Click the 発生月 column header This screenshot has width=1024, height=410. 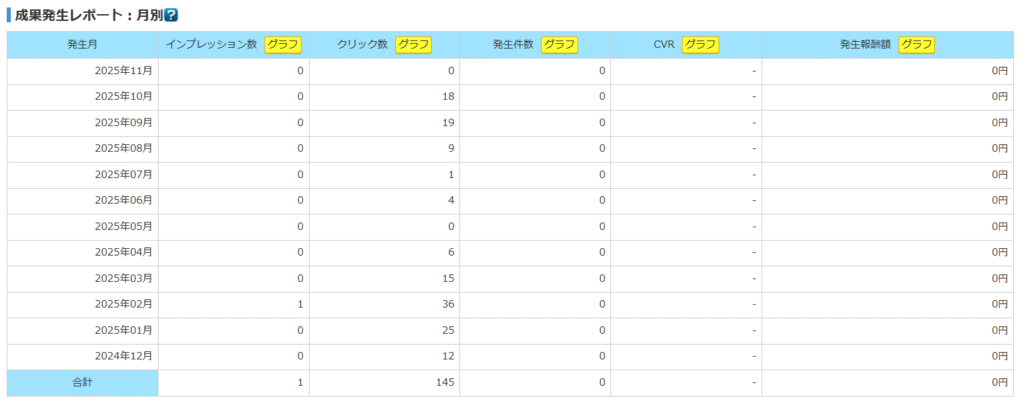pos(82,45)
